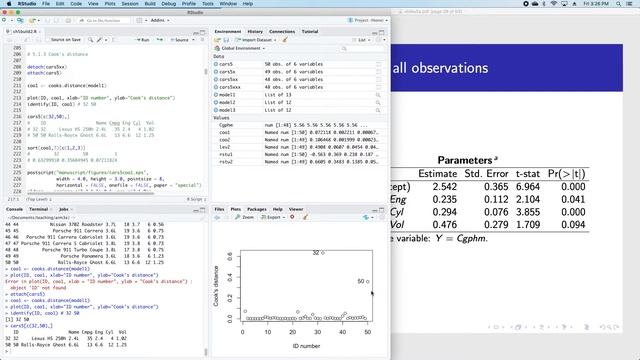640x360 pixels.
Task: View model2 with its magnifier icon
Action: click(x=378, y=102)
